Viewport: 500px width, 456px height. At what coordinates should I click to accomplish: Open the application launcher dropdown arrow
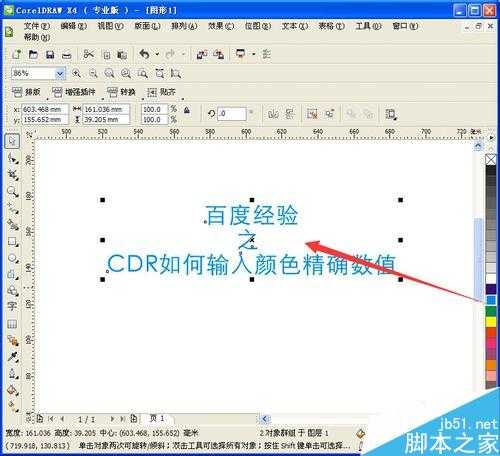254,54
